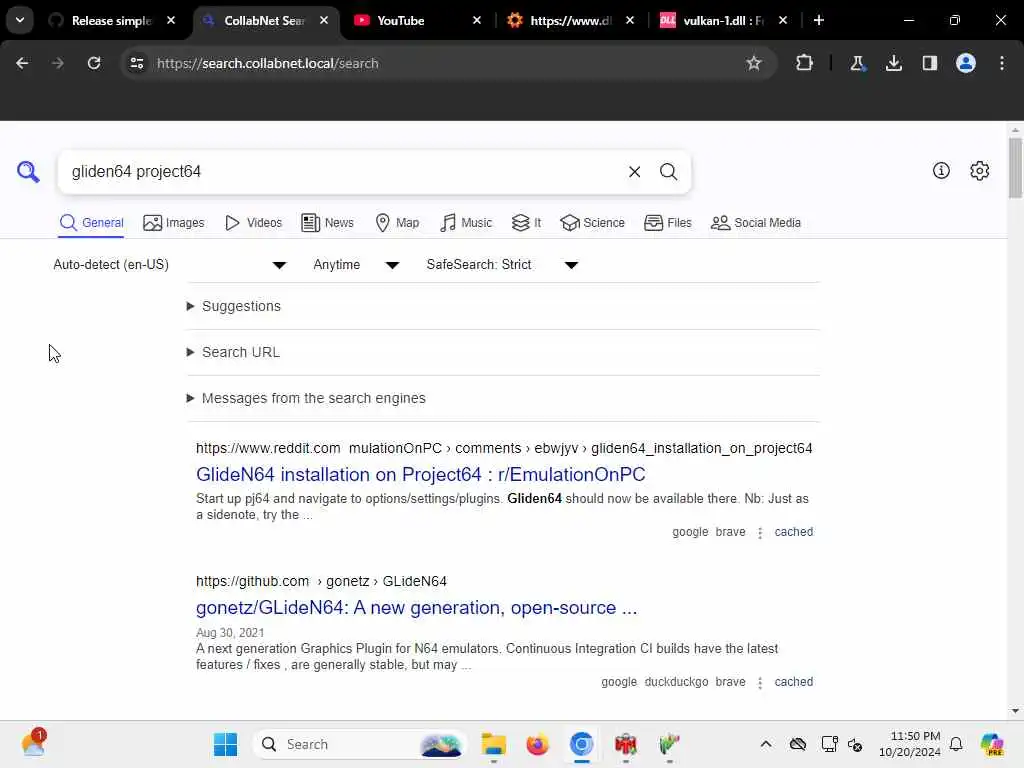
Task: Click the browser address bar URL
Action: click(x=267, y=63)
